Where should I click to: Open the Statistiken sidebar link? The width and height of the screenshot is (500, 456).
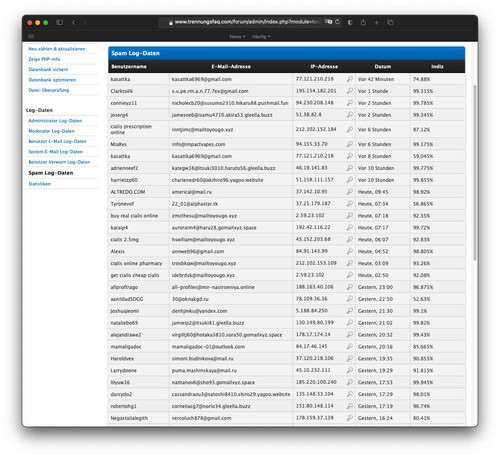coord(40,184)
